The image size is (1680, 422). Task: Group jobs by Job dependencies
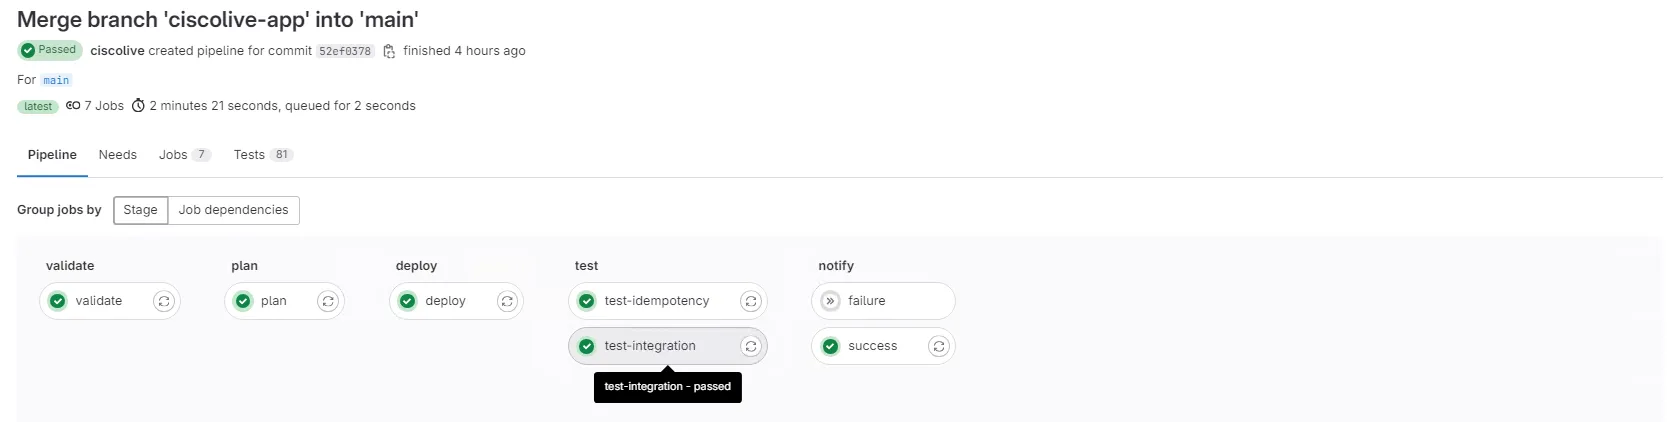[233, 210]
